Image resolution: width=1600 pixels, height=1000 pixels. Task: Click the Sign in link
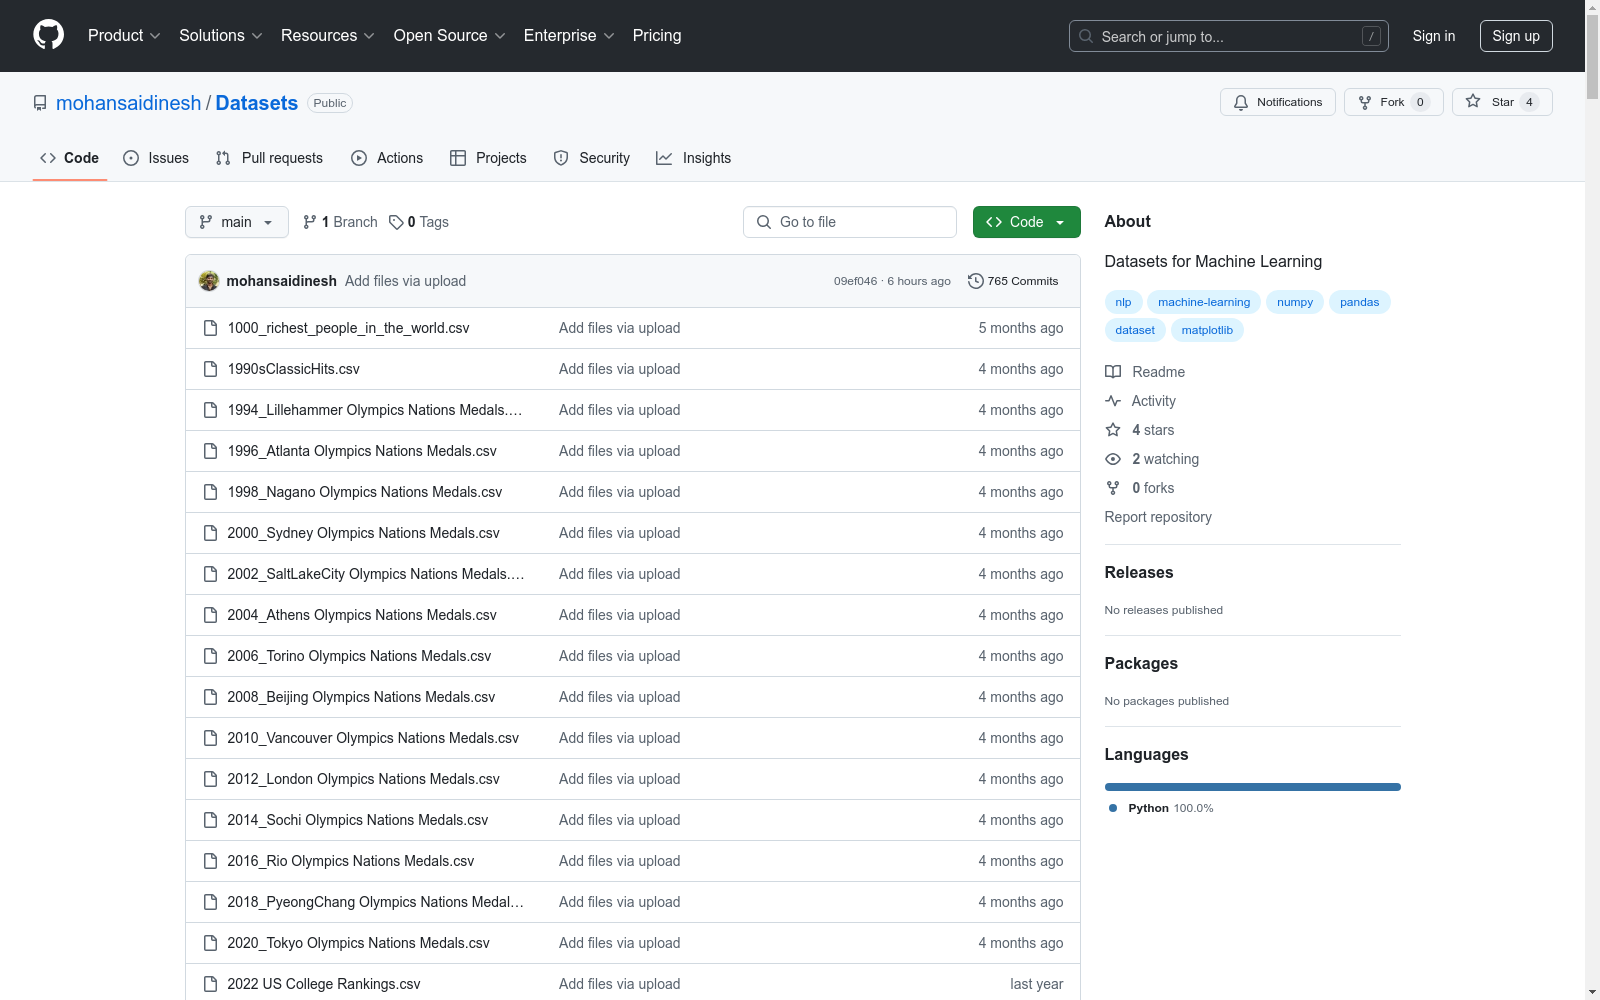click(x=1434, y=36)
